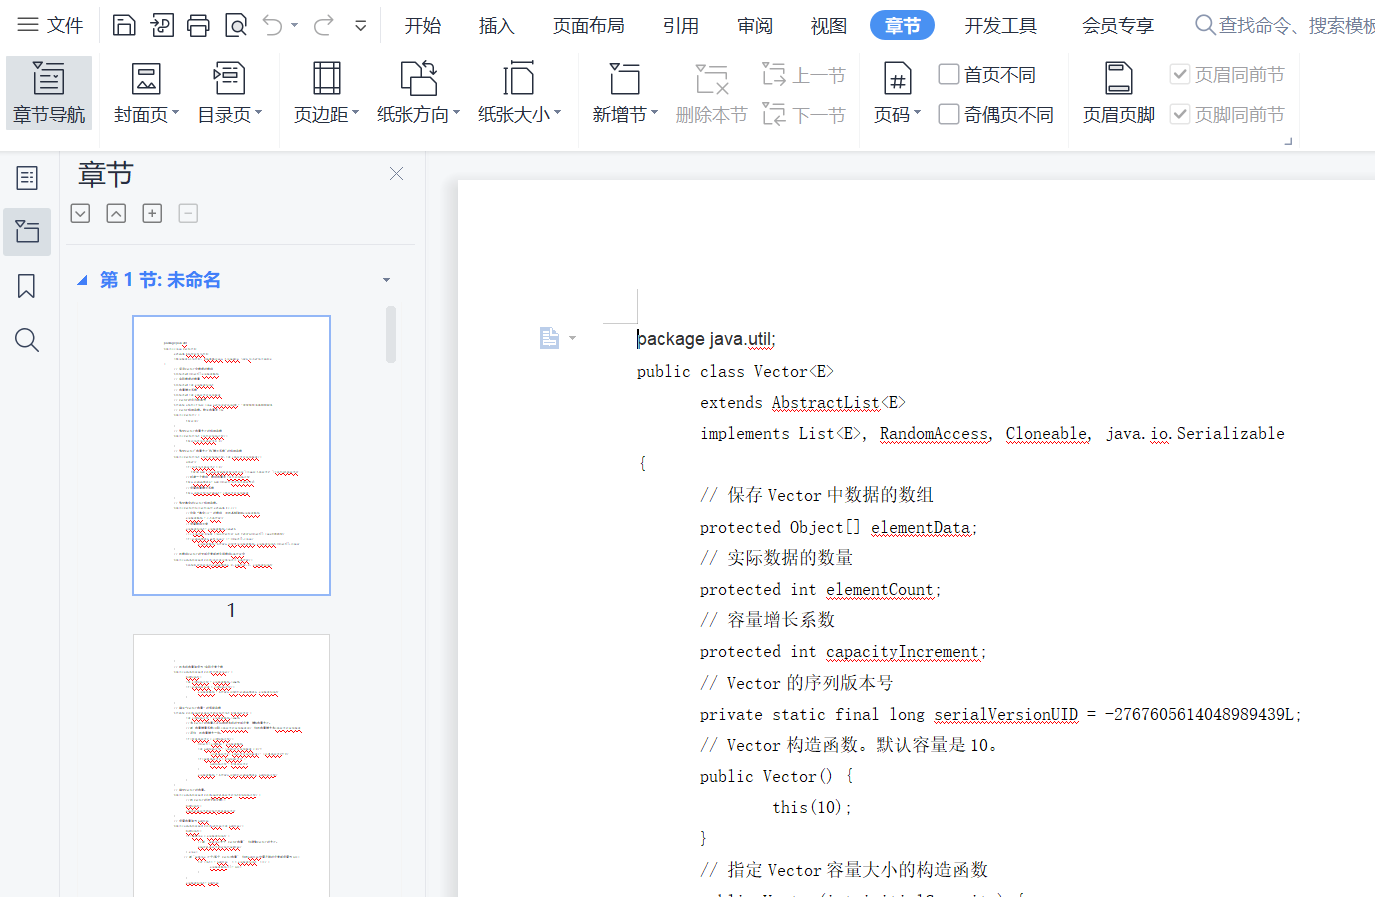This screenshot has width=1375, height=897.
Task: Open the 纸张方向 orientation dropdown
Action: pos(418,93)
